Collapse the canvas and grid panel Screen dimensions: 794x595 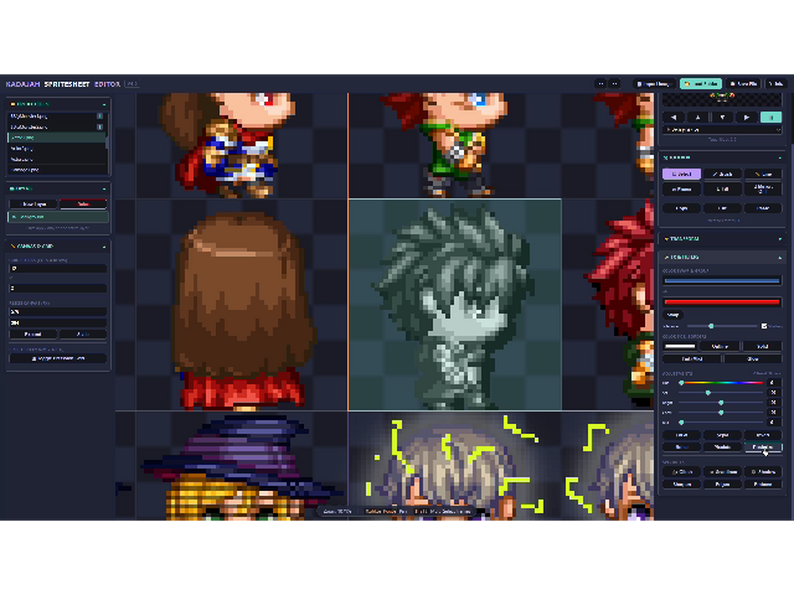pos(58,246)
